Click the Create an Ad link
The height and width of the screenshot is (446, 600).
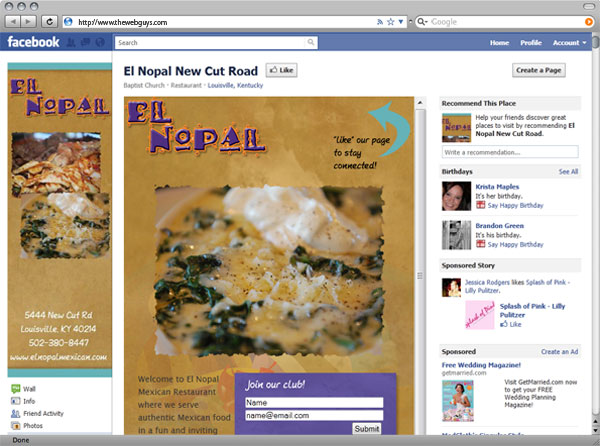click(x=559, y=352)
